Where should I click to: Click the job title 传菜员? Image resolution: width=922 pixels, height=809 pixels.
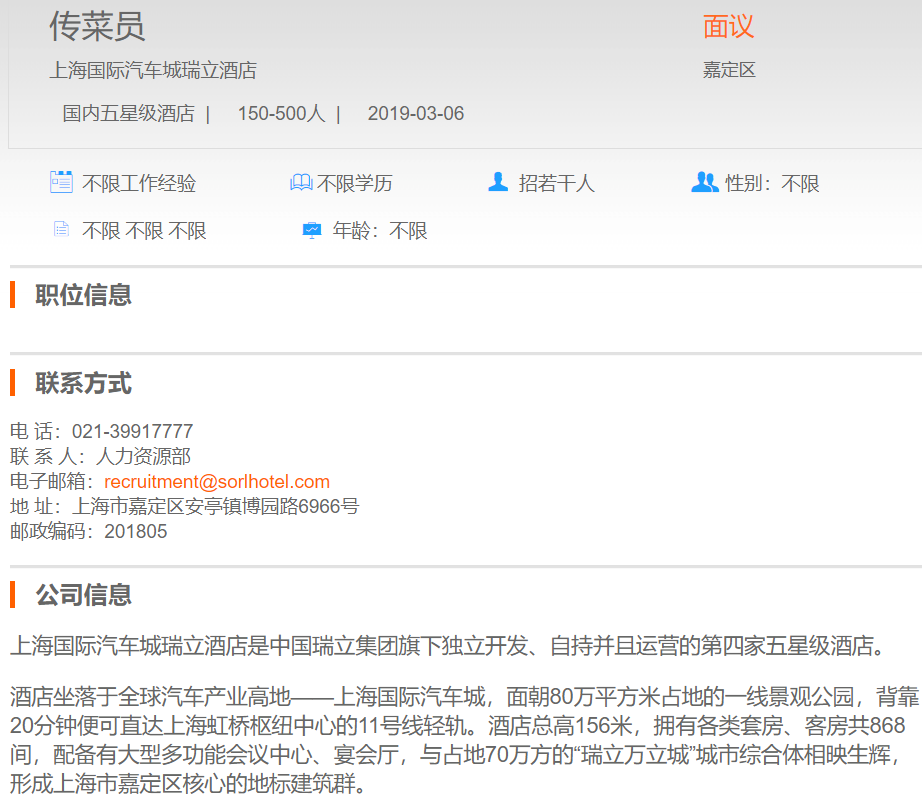click(x=97, y=26)
